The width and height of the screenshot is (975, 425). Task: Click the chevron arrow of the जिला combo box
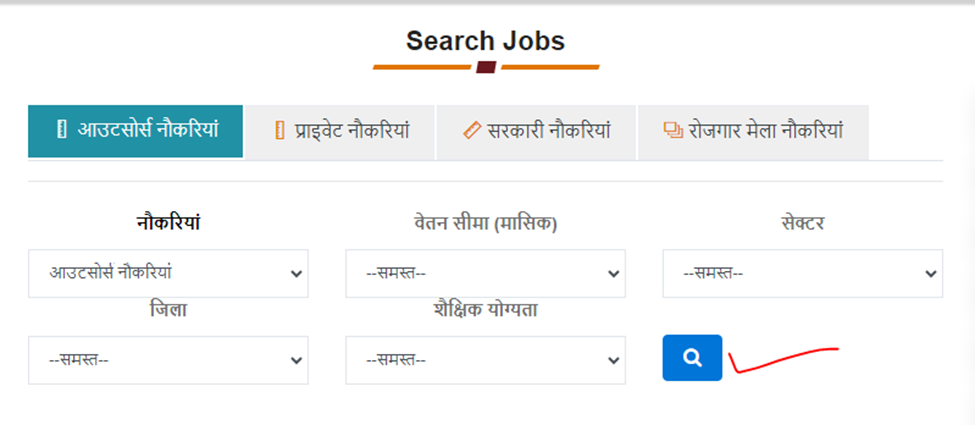coord(297,360)
